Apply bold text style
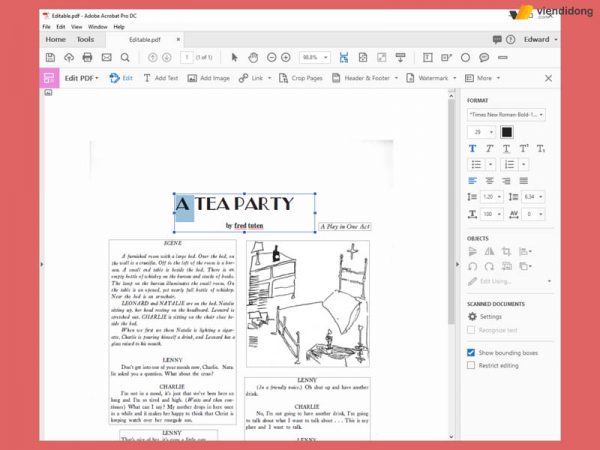Image resolution: width=600 pixels, height=450 pixels. [473, 148]
